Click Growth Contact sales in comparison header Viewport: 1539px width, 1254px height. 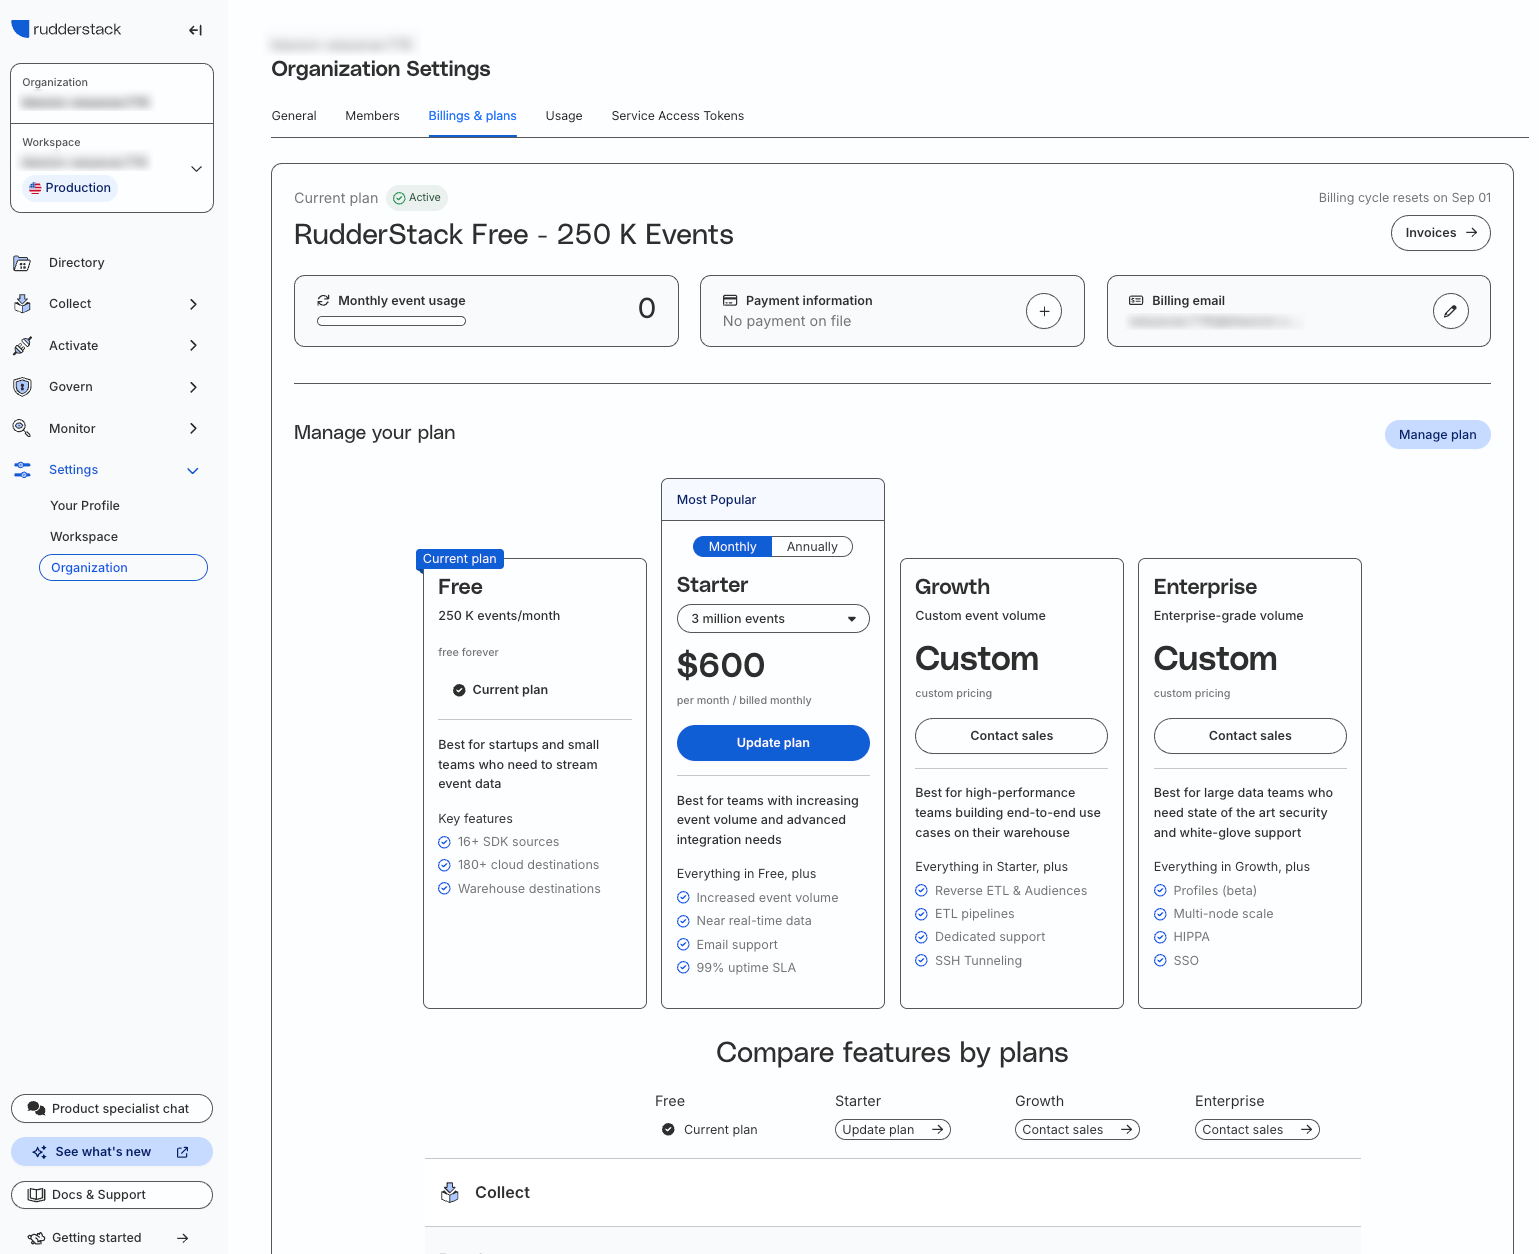point(1077,1130)
